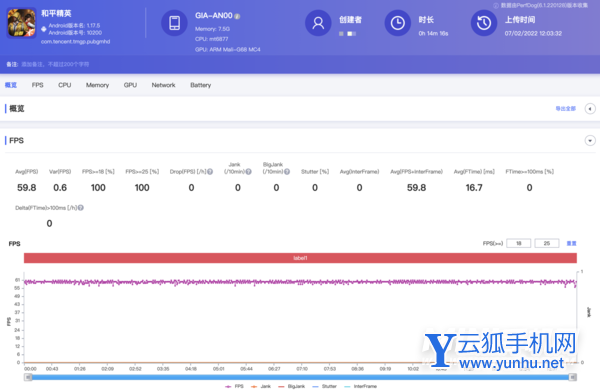
Task: Open the Memory tab
Action: [x=97, y=85]
